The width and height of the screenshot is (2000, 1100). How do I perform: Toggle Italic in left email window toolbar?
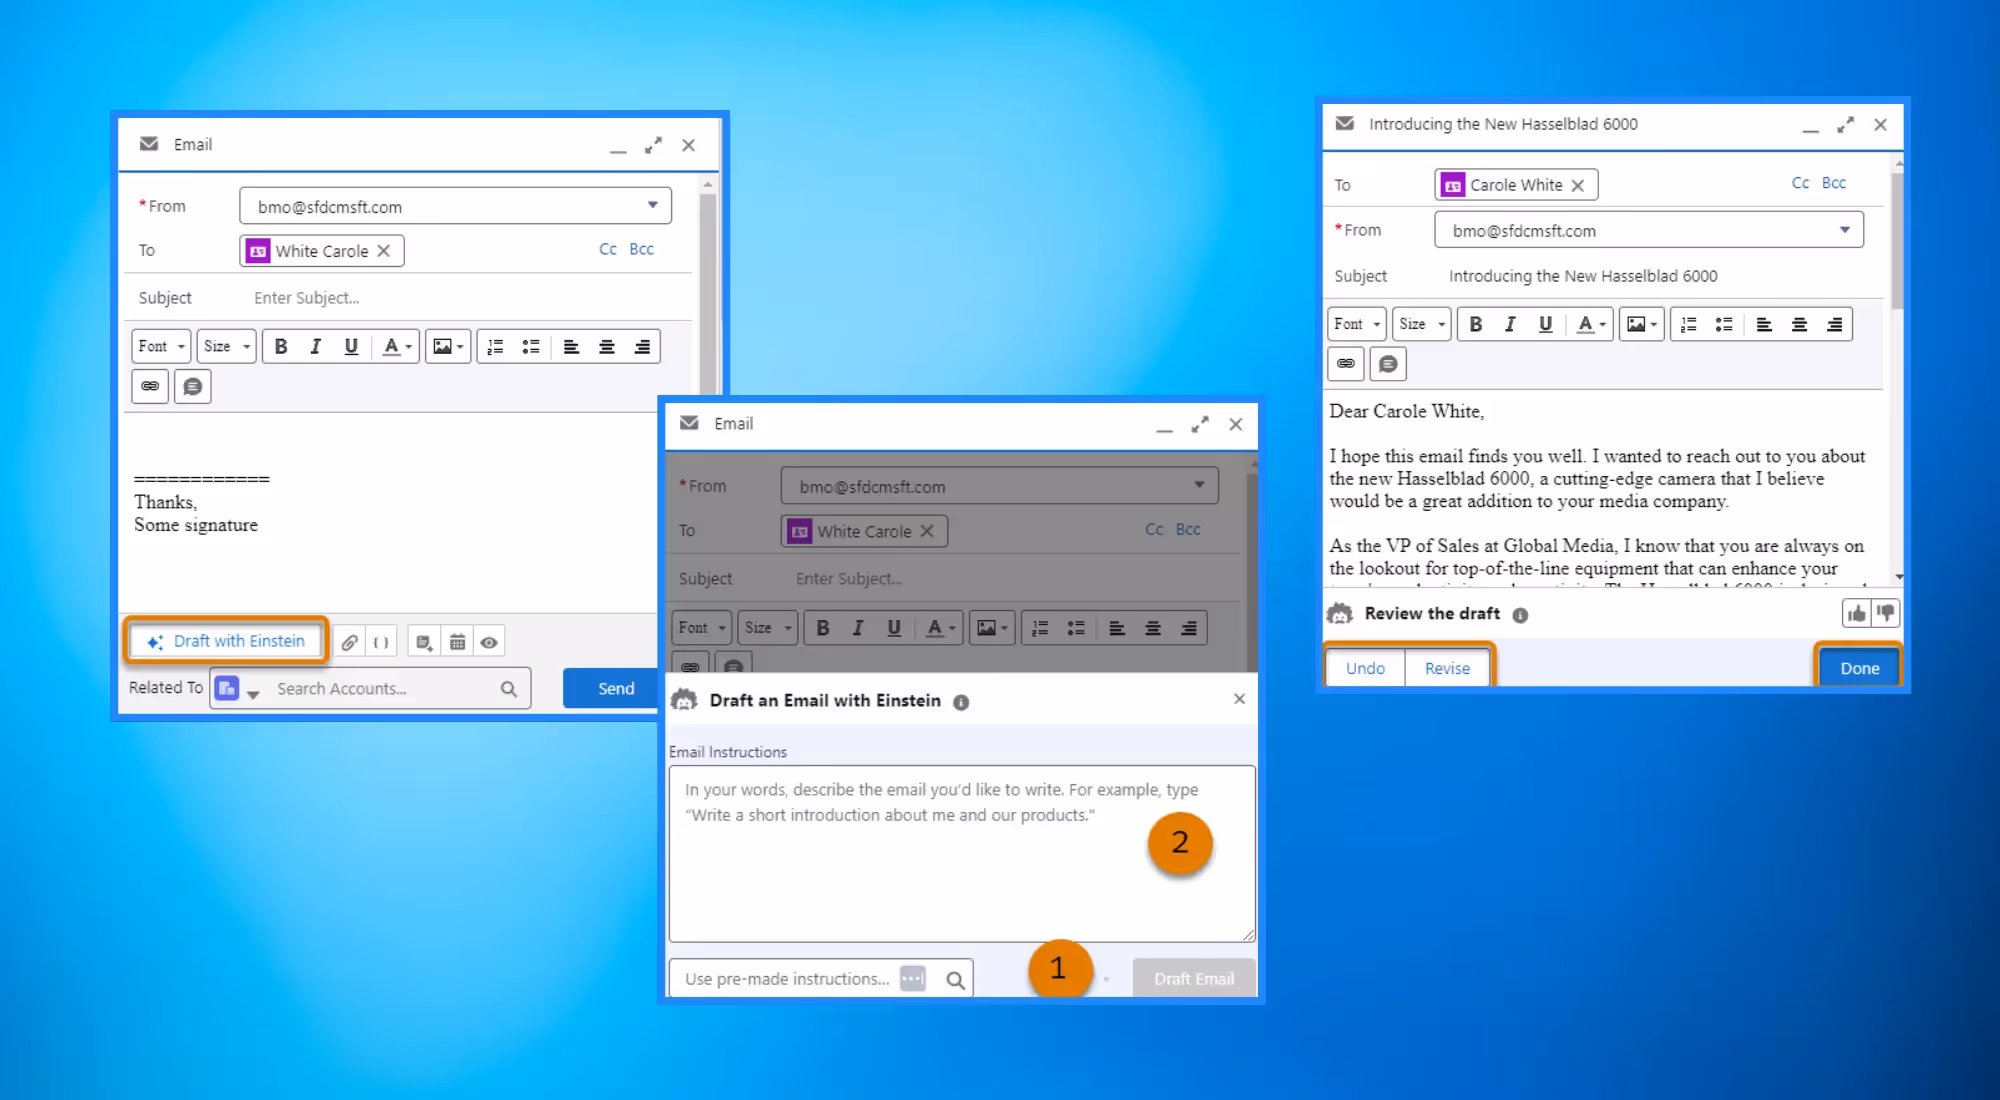(x=316, y=346)
